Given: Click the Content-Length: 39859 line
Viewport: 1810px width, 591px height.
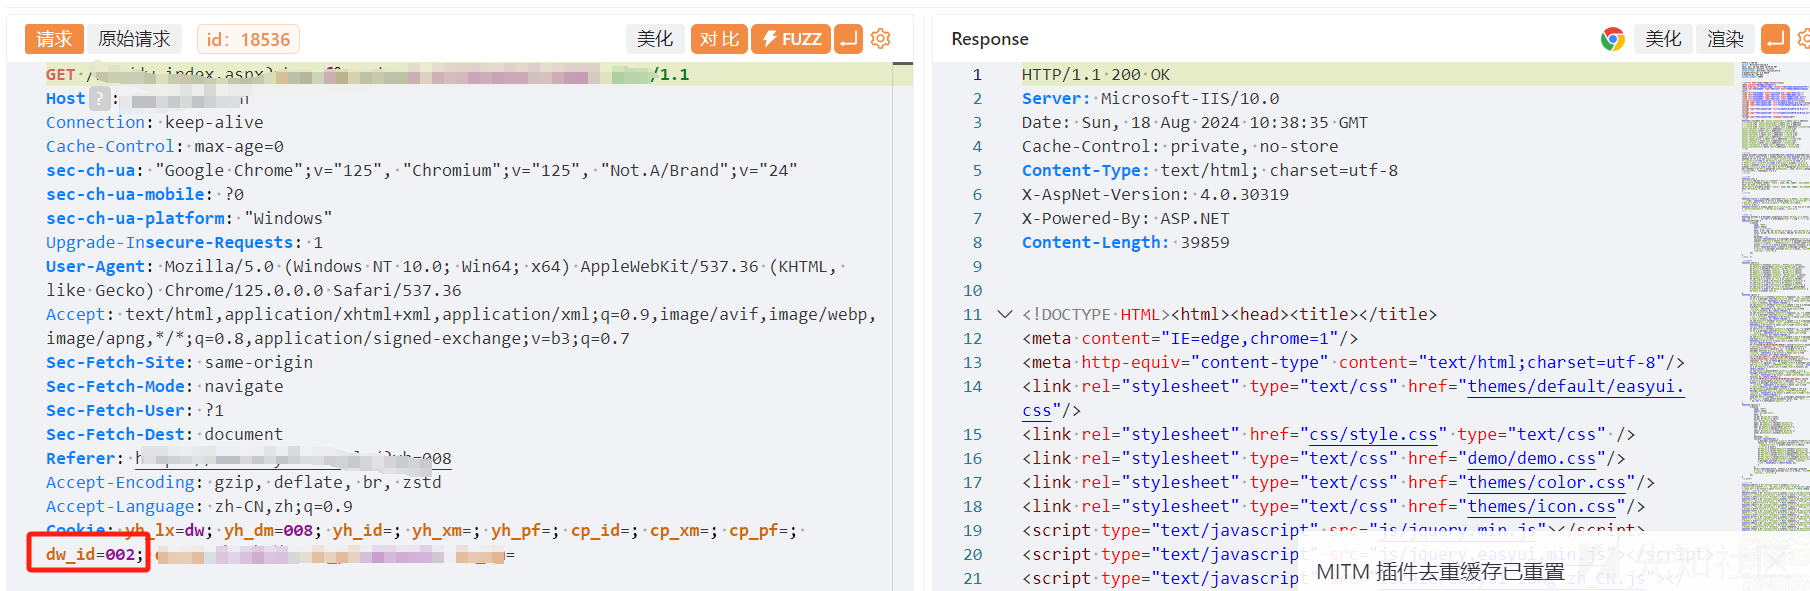Looking at the screenshot, I should (1125, 242).
